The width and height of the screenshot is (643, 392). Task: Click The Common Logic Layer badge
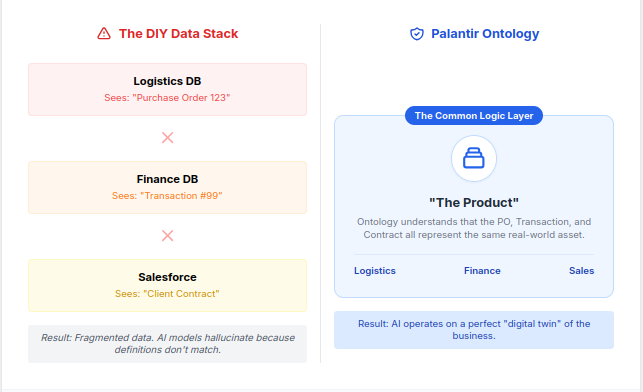click(x=474, y=116)
